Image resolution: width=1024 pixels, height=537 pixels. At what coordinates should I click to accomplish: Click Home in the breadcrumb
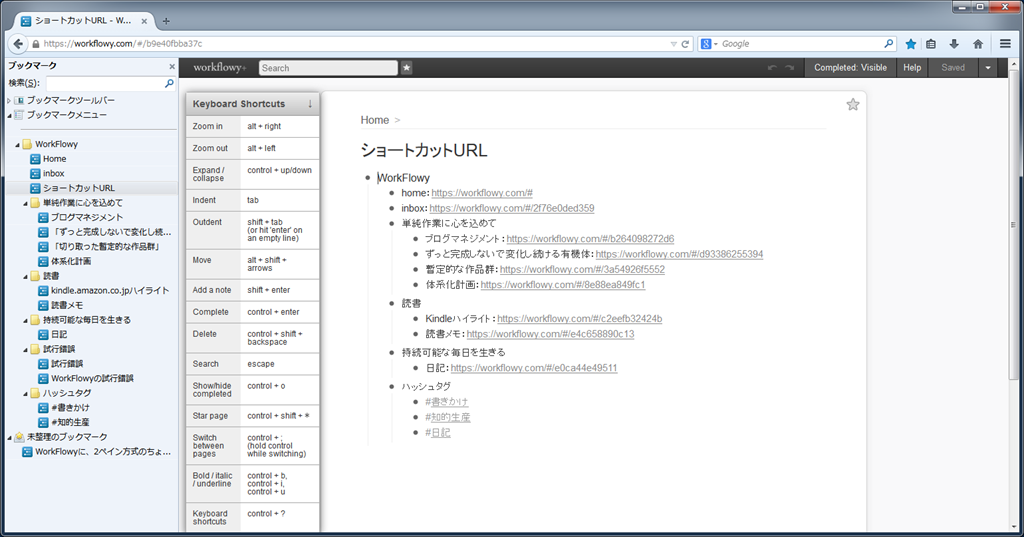[x=375, y=120]
